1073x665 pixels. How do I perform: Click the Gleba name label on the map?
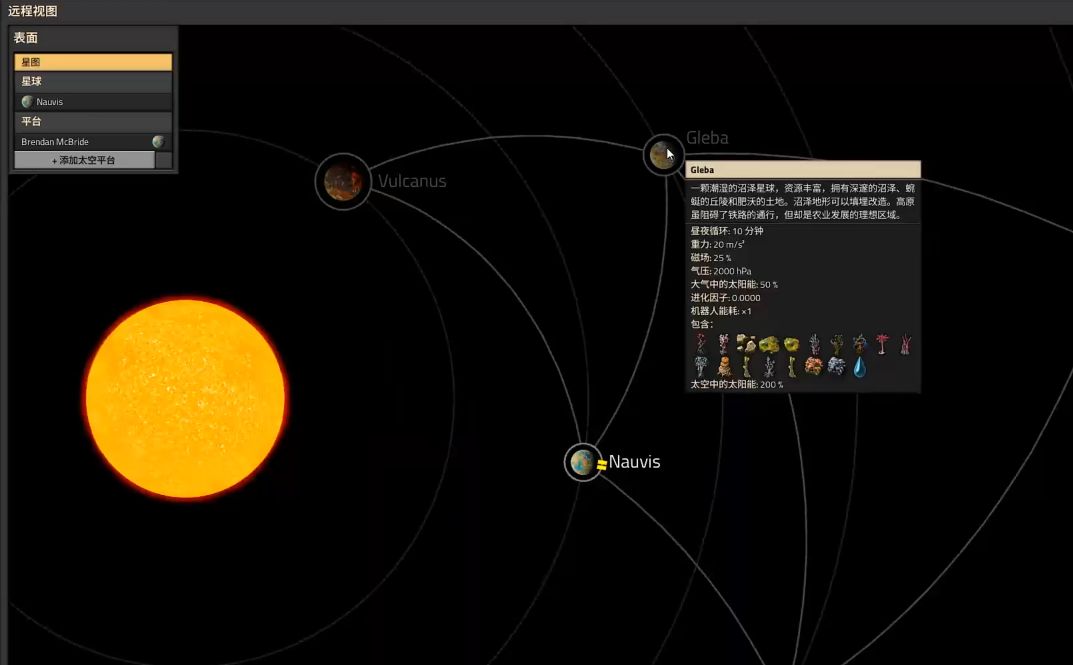(x=707, y=138)
